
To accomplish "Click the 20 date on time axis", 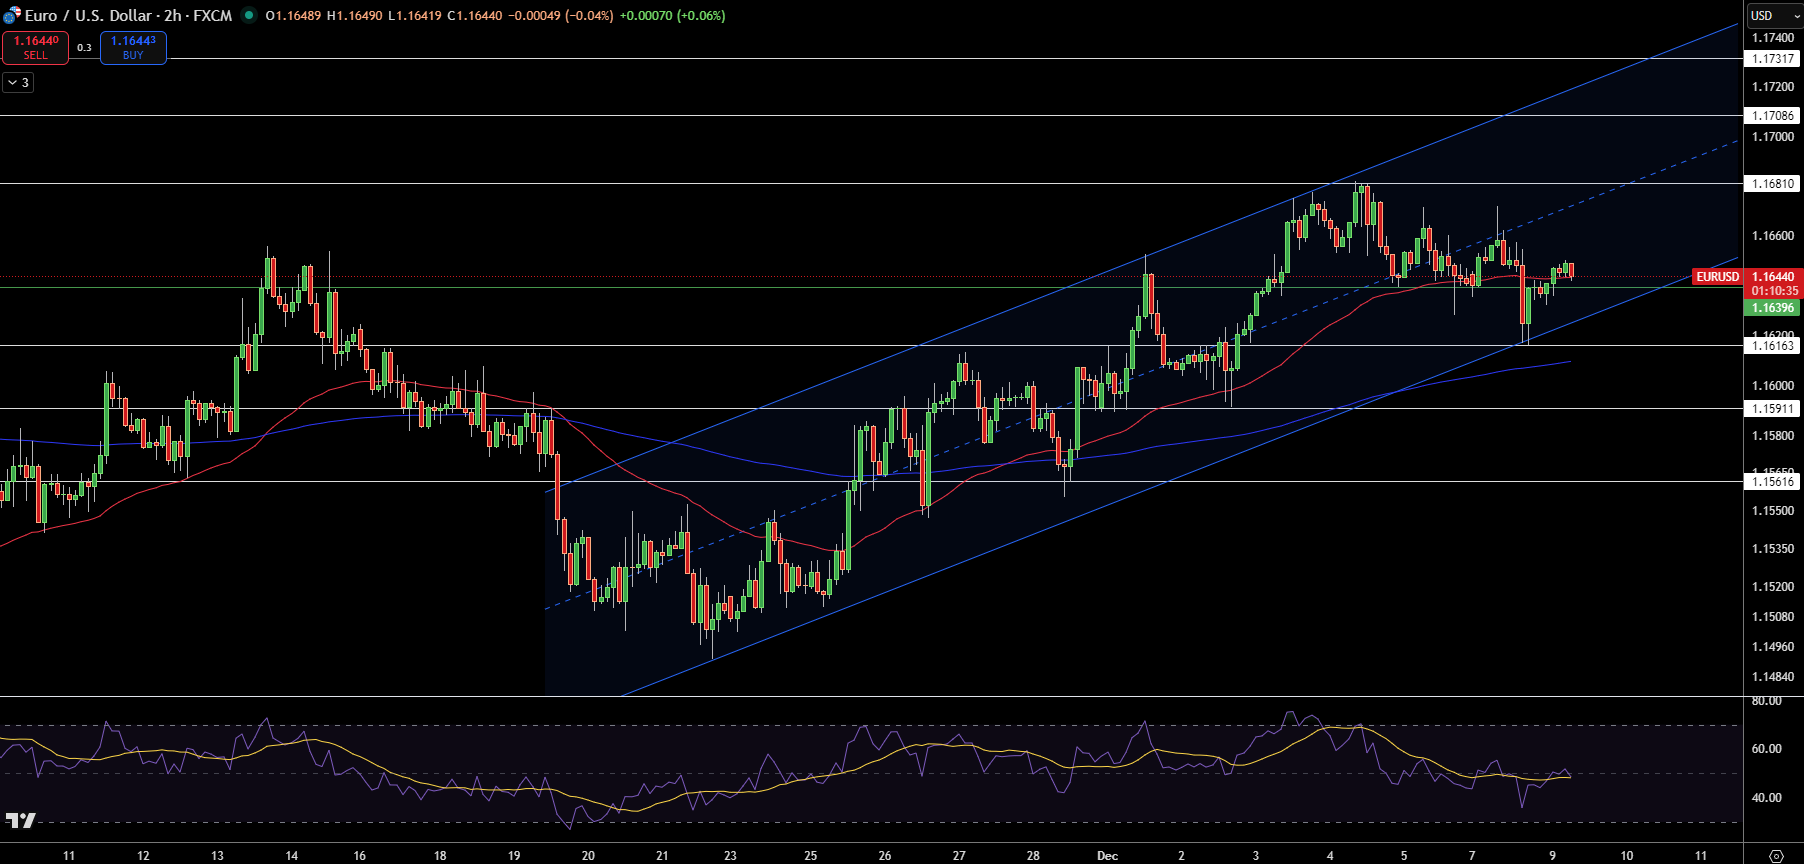I will click(x=588, y=856).
